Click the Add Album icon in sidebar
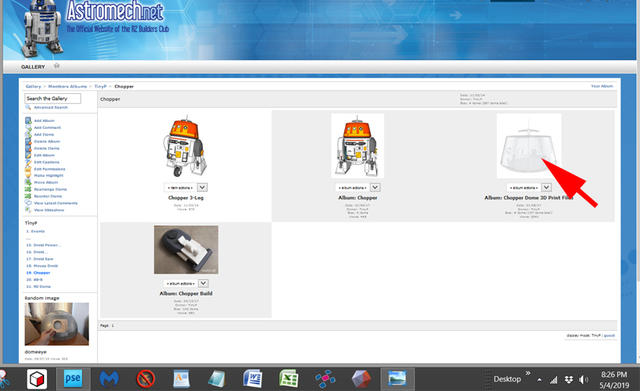Image resolution: width=640 pixels, height=391 pixels. pyautogui.click(x=28, y=120)
